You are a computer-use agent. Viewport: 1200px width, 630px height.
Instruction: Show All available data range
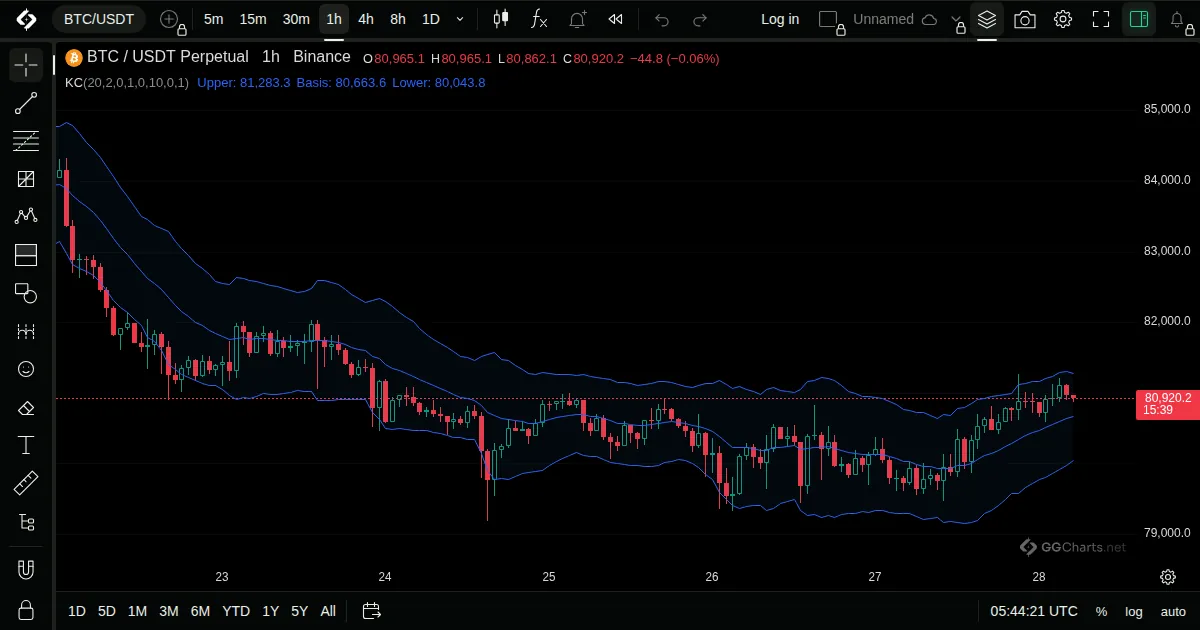(328, 611)
